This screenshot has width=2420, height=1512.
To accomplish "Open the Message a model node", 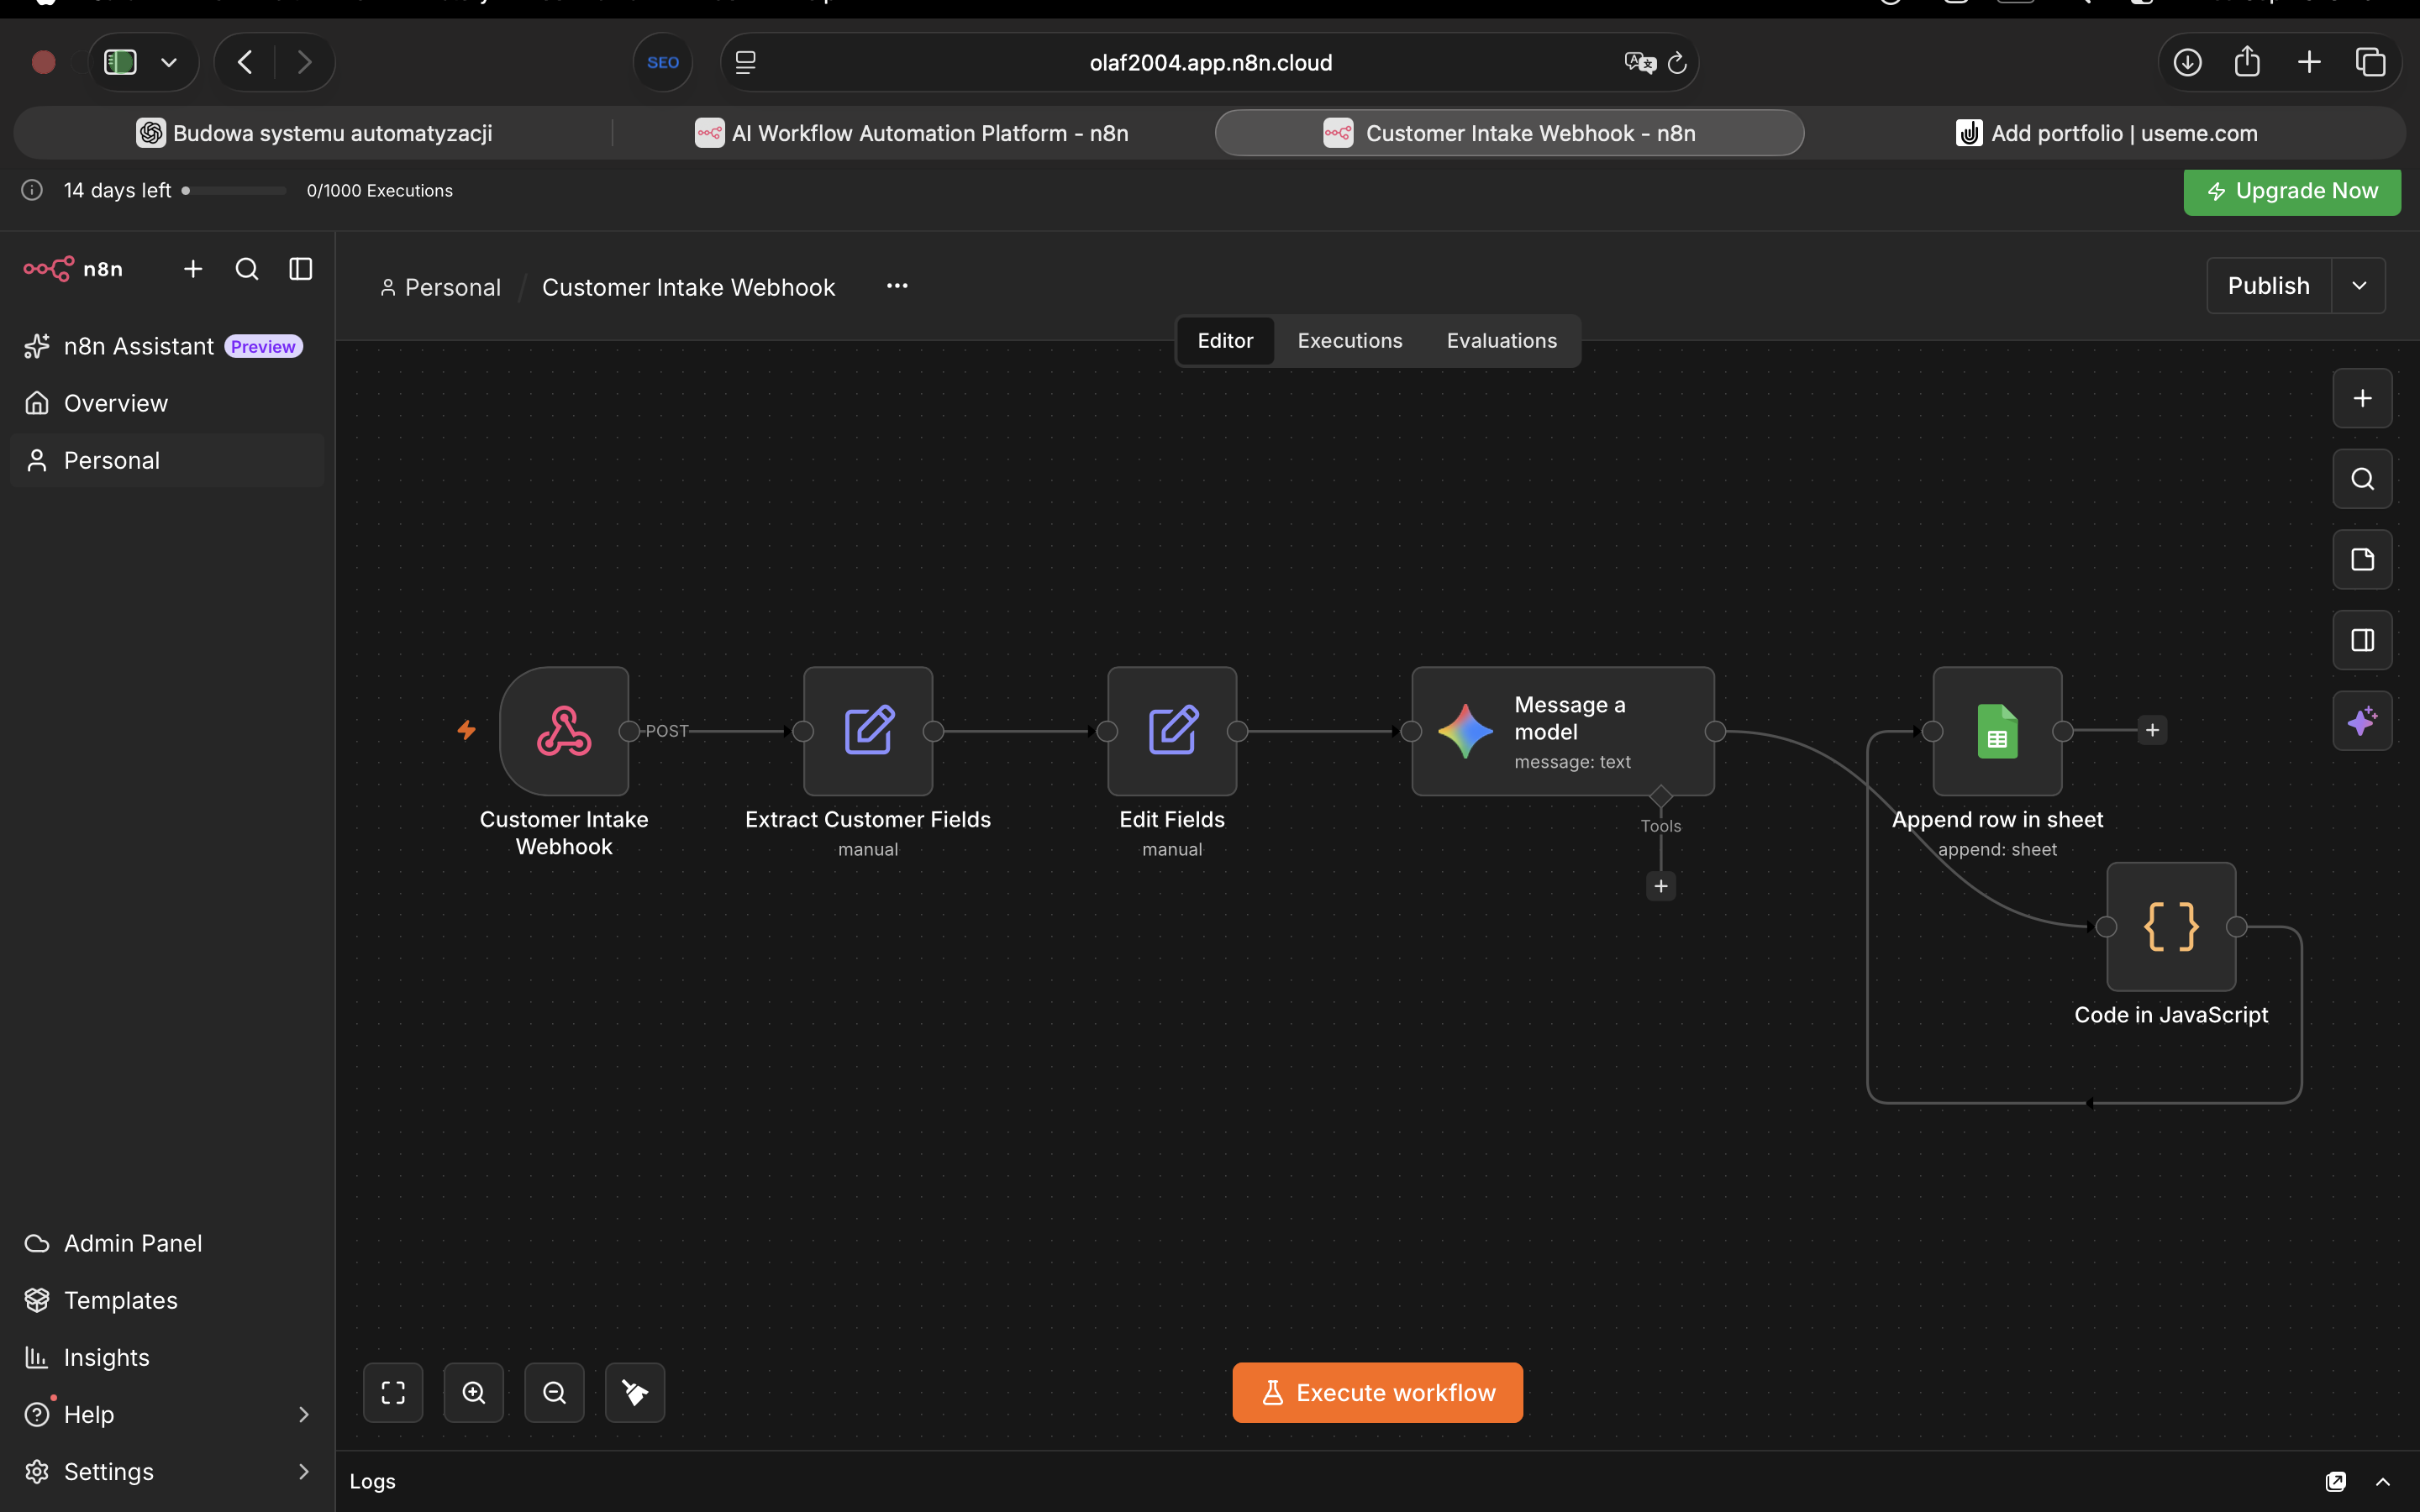I will 1563,731.
